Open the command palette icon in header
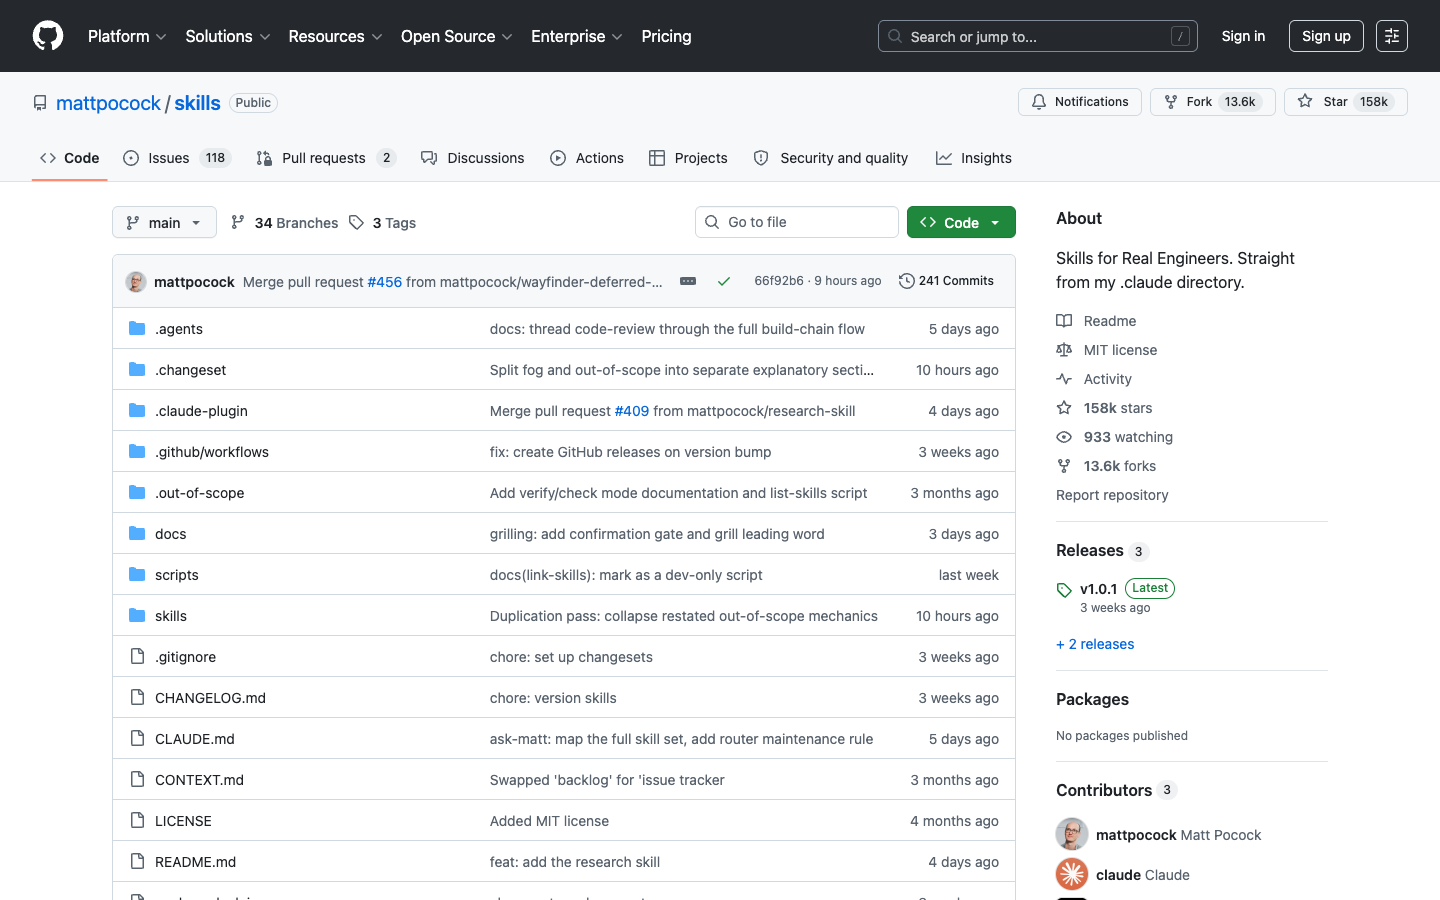 click(x=1392, y=36)
